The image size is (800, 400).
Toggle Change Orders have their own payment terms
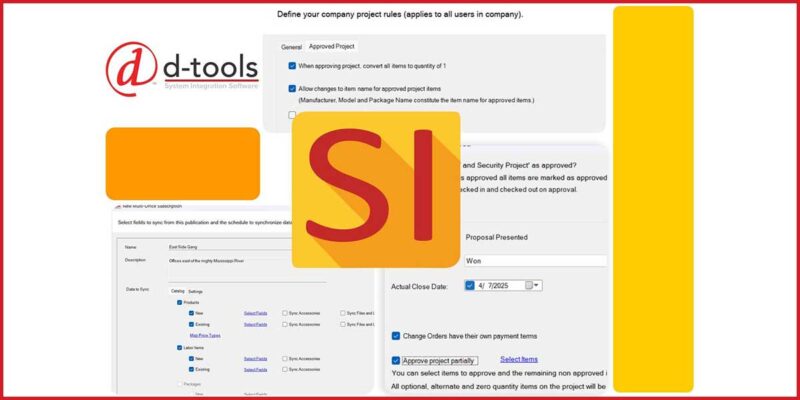(395, 336)
